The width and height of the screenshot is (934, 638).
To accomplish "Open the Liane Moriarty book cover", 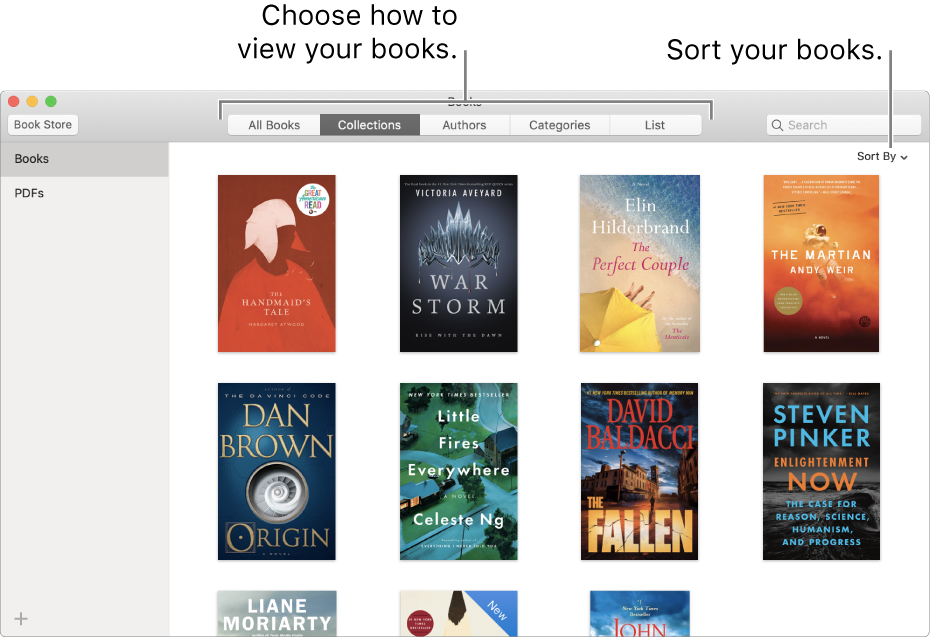I will point(276,614).
